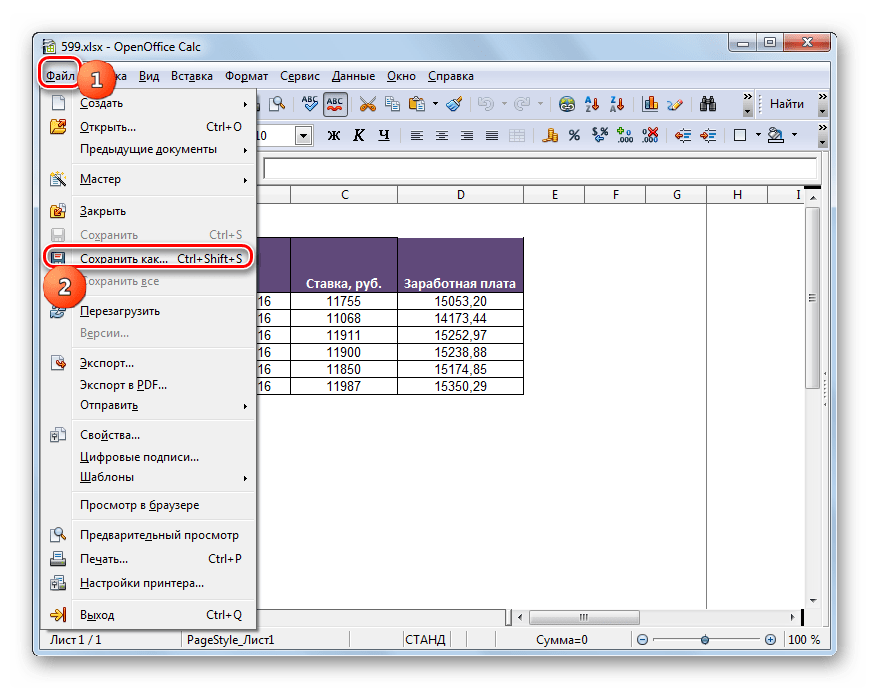Toggle the drawing functions pencil icon
The image size is (870, 689).
pyautogui.click(x=675, y=104)
